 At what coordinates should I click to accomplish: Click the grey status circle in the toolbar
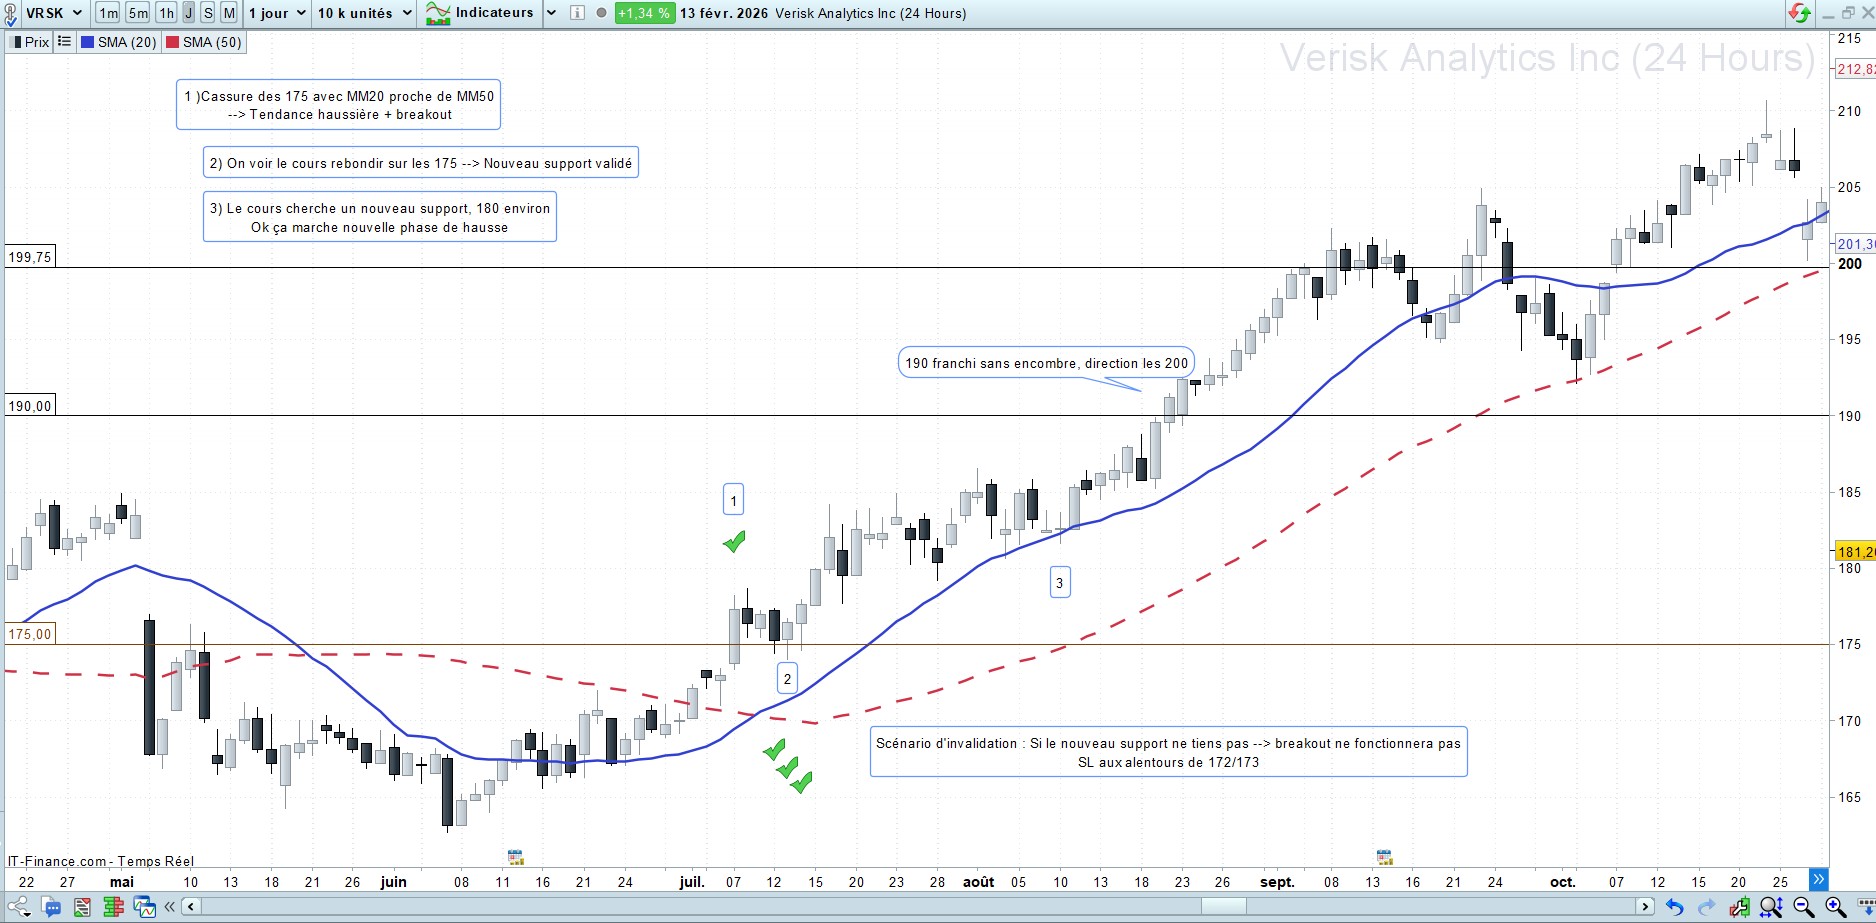pos(601,13)
